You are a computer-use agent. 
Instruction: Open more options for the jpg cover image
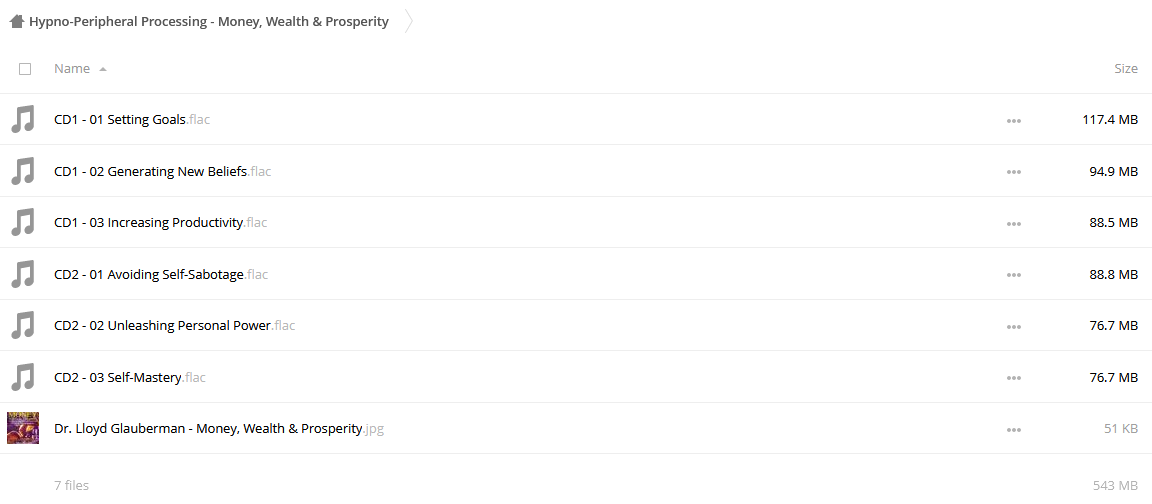1014,429
